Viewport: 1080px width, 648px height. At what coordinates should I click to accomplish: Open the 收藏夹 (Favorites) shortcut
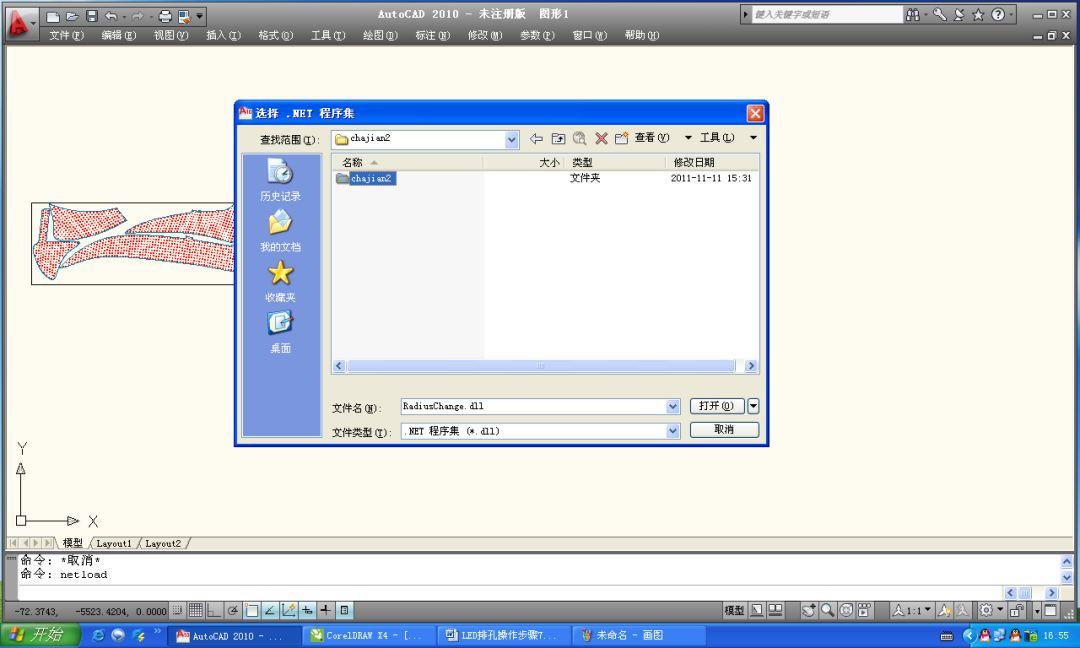click(280, 279)
